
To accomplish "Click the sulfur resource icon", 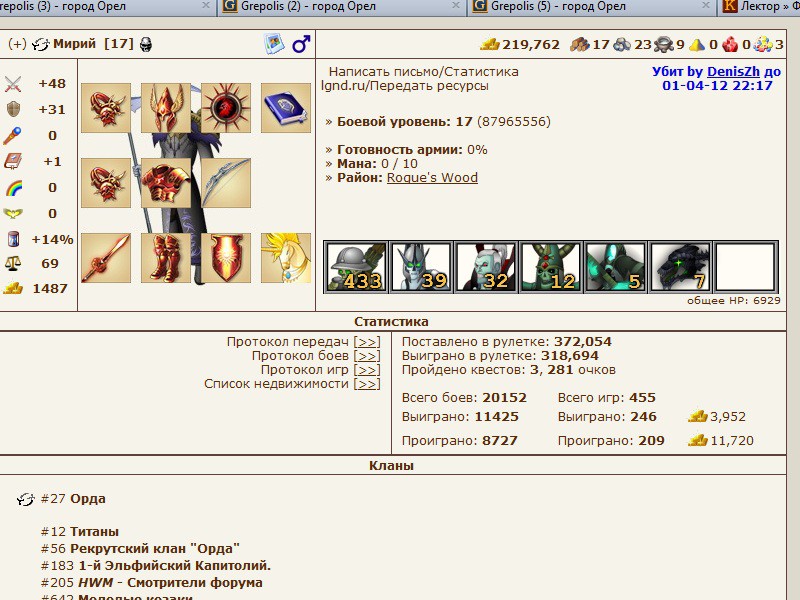I will [697, 45].
